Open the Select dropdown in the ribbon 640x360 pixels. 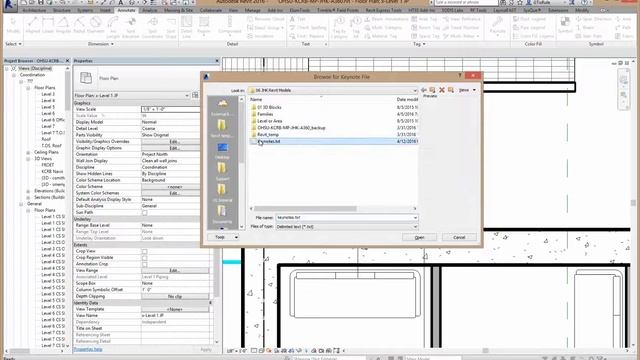point(13,44)
